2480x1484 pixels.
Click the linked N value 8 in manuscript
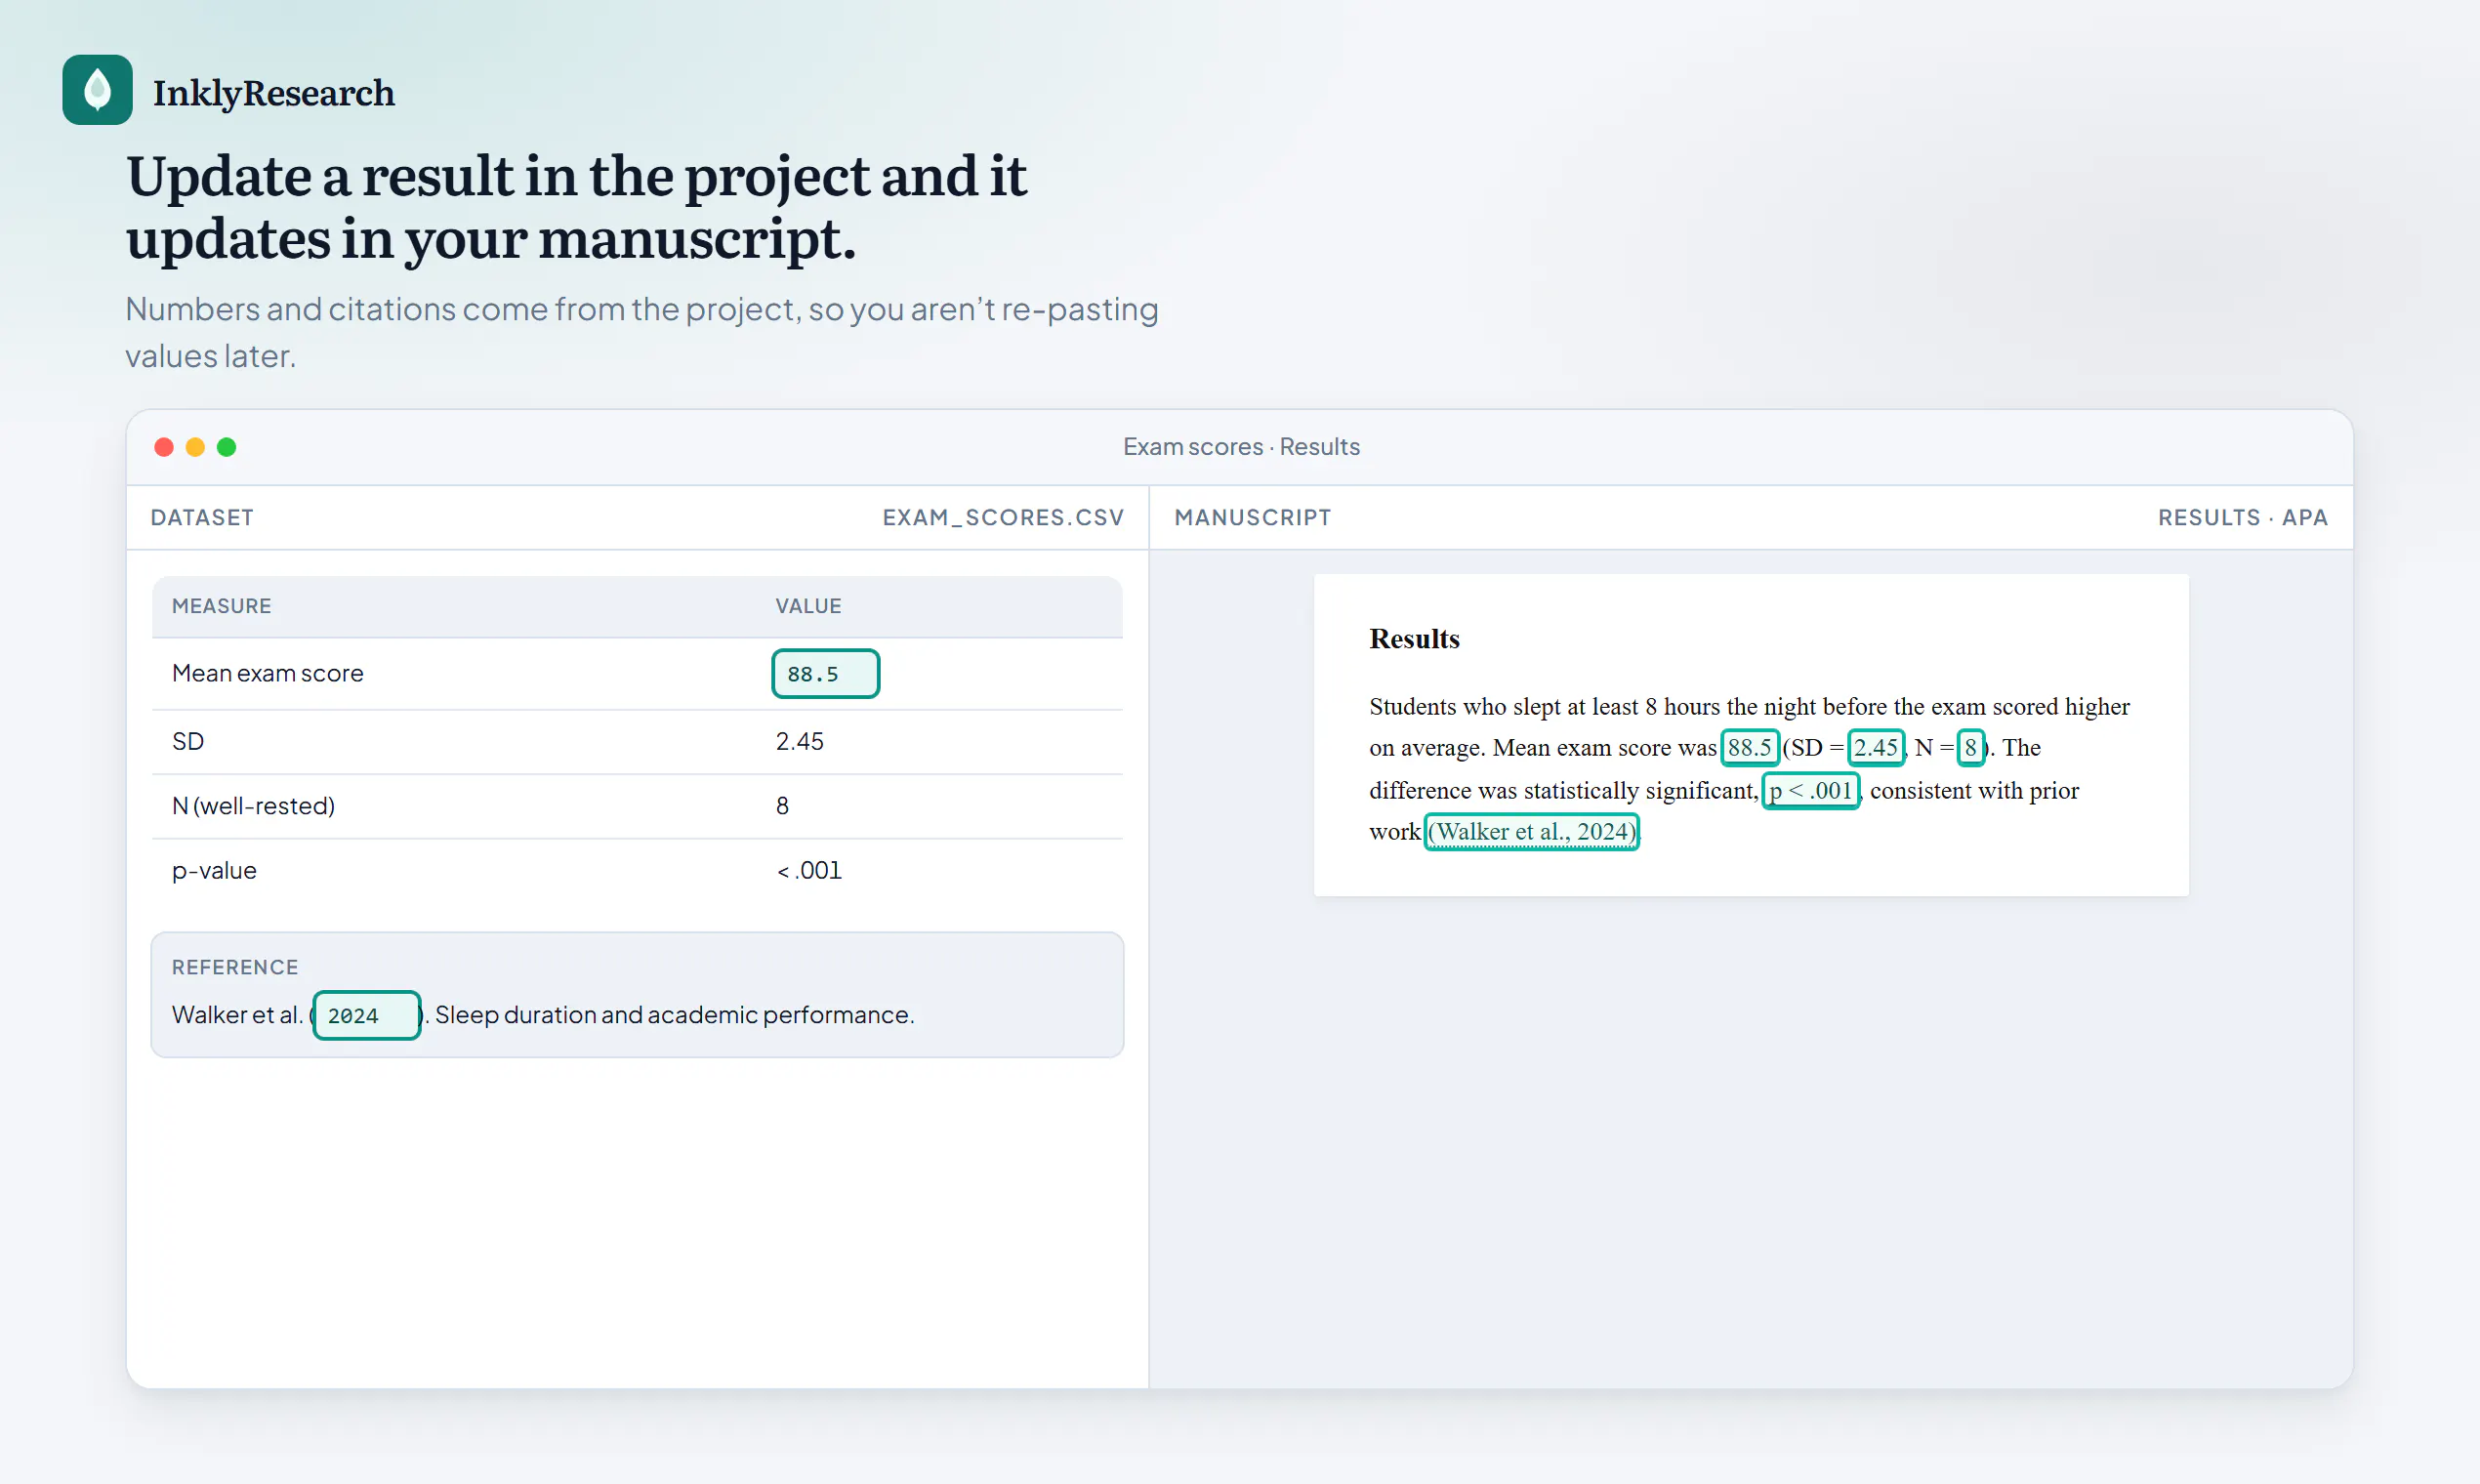1970,747
